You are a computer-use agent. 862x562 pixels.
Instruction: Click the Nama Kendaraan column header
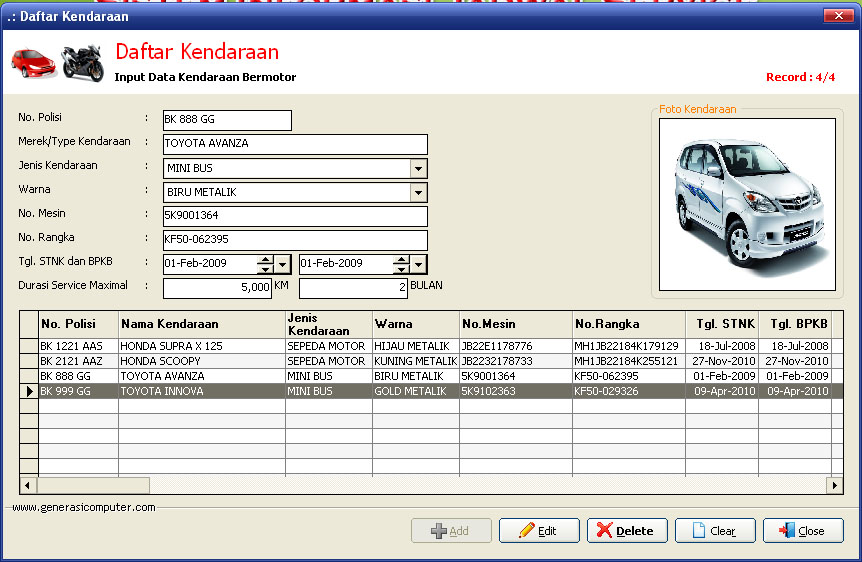[x=201, y=324]
